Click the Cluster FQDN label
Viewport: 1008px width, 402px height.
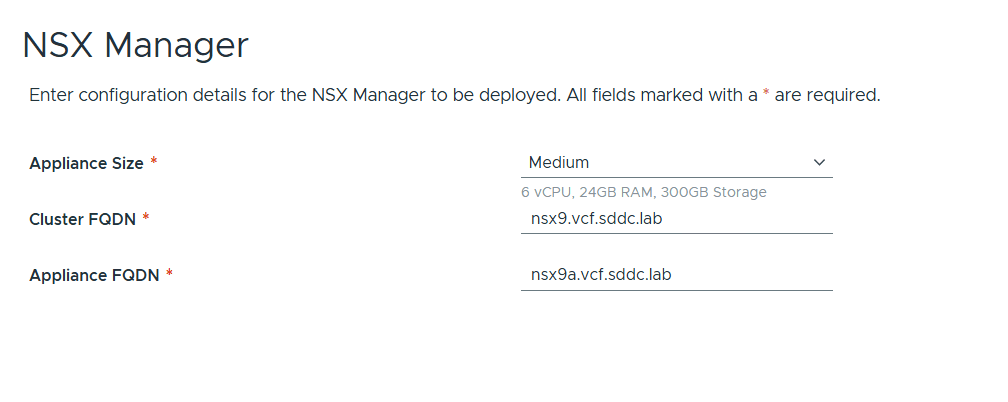click(x=82, y=219)
